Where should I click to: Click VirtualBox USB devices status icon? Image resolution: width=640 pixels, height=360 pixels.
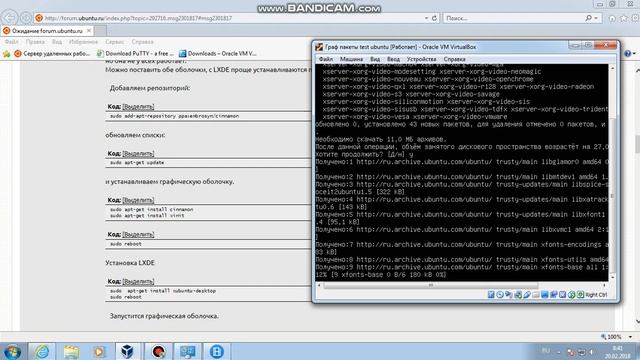tap(527, 294)
